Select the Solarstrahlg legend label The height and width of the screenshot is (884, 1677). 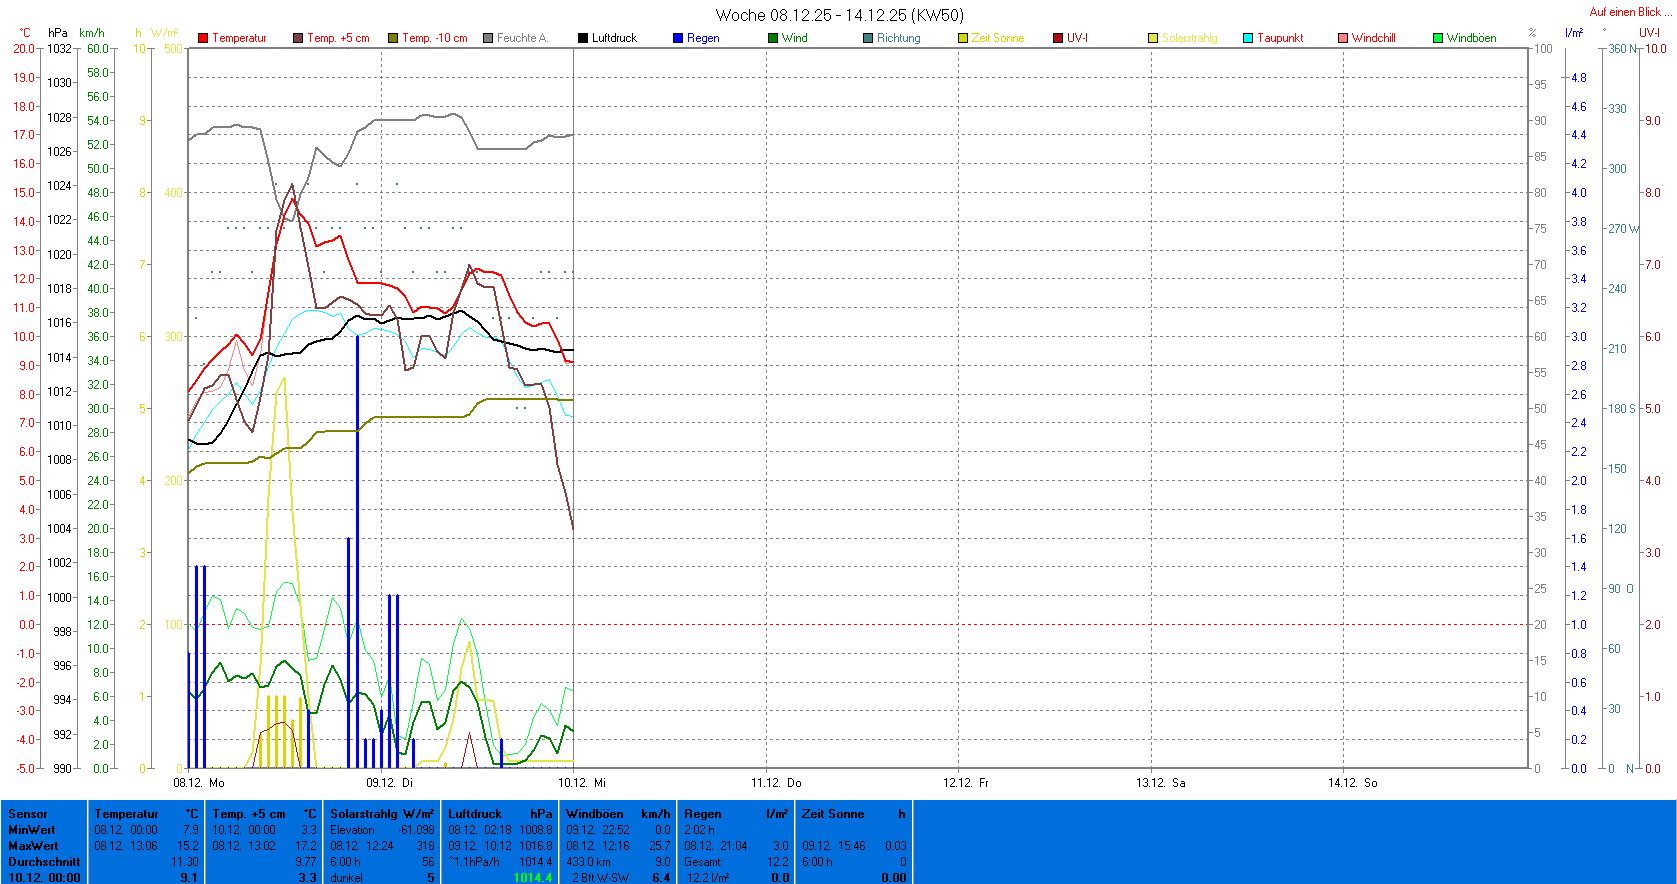(x=1189, y=38)
